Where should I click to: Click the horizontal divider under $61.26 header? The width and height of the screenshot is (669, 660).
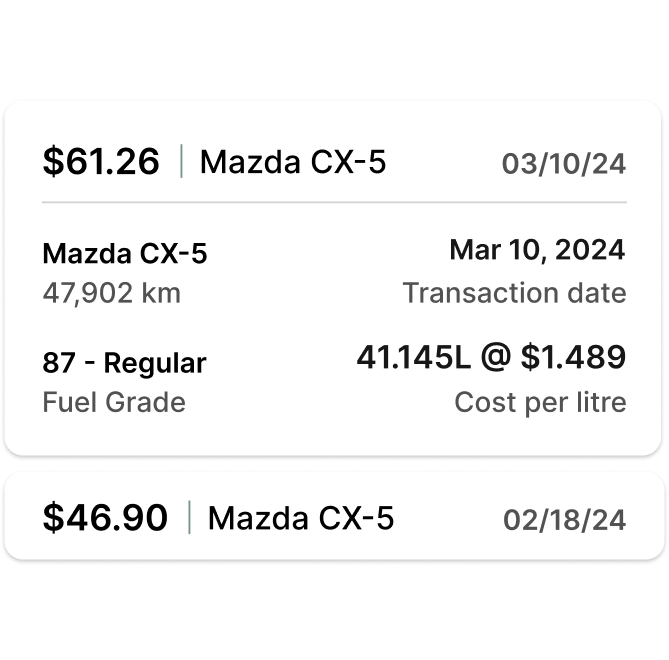334,202
